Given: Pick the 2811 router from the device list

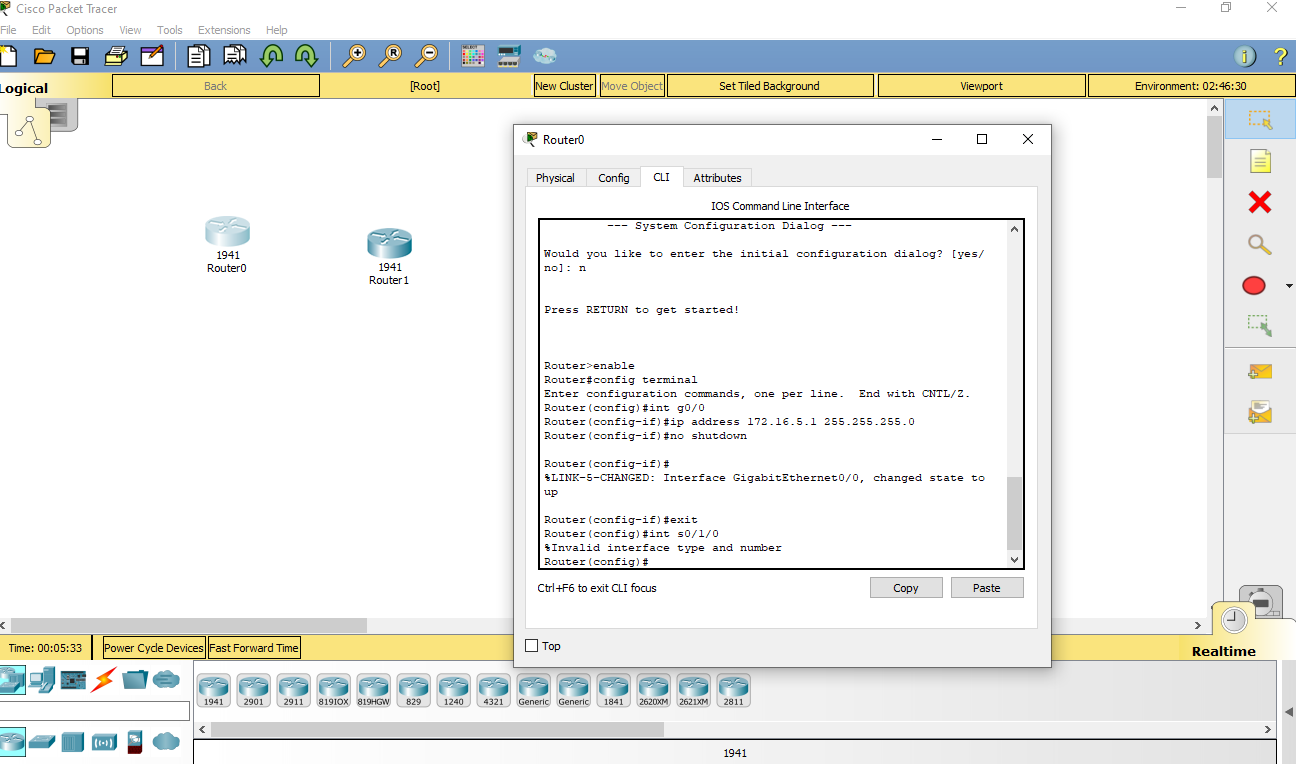Looking at the screenshot, I should (x=734, y=690).
